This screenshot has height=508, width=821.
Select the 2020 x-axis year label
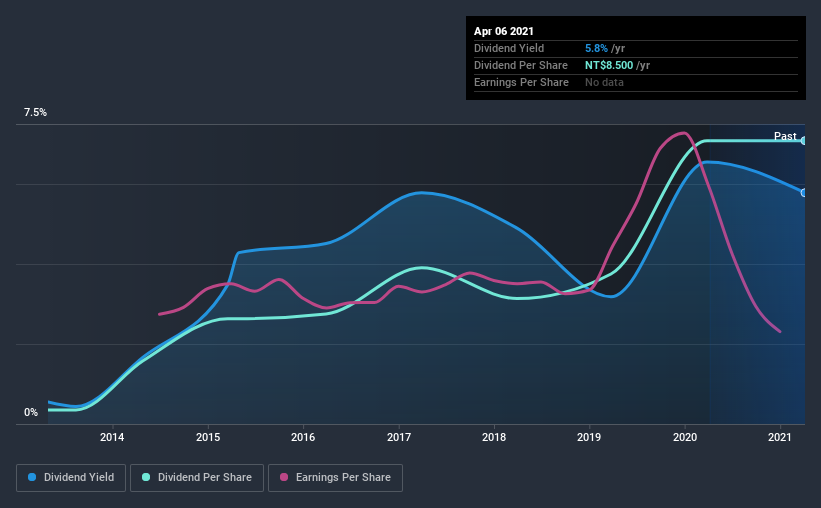685,437
